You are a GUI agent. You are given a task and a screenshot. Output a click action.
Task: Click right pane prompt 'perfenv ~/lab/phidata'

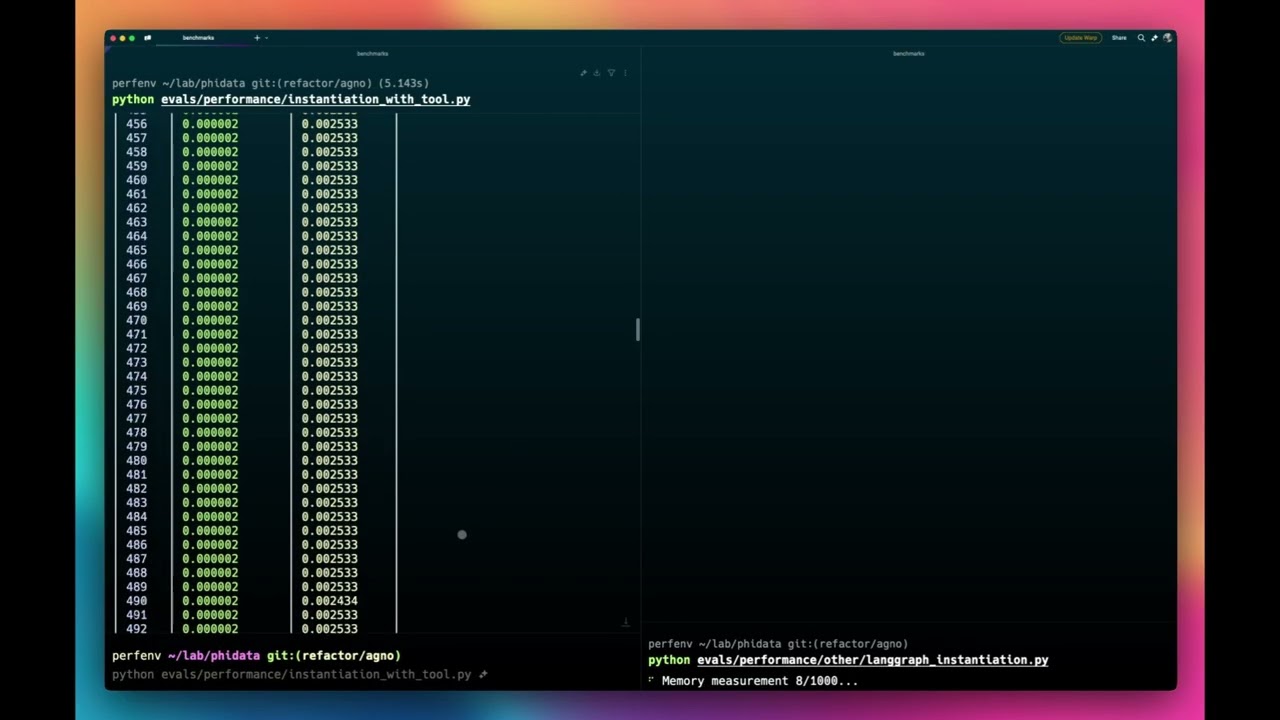(714, 644)
